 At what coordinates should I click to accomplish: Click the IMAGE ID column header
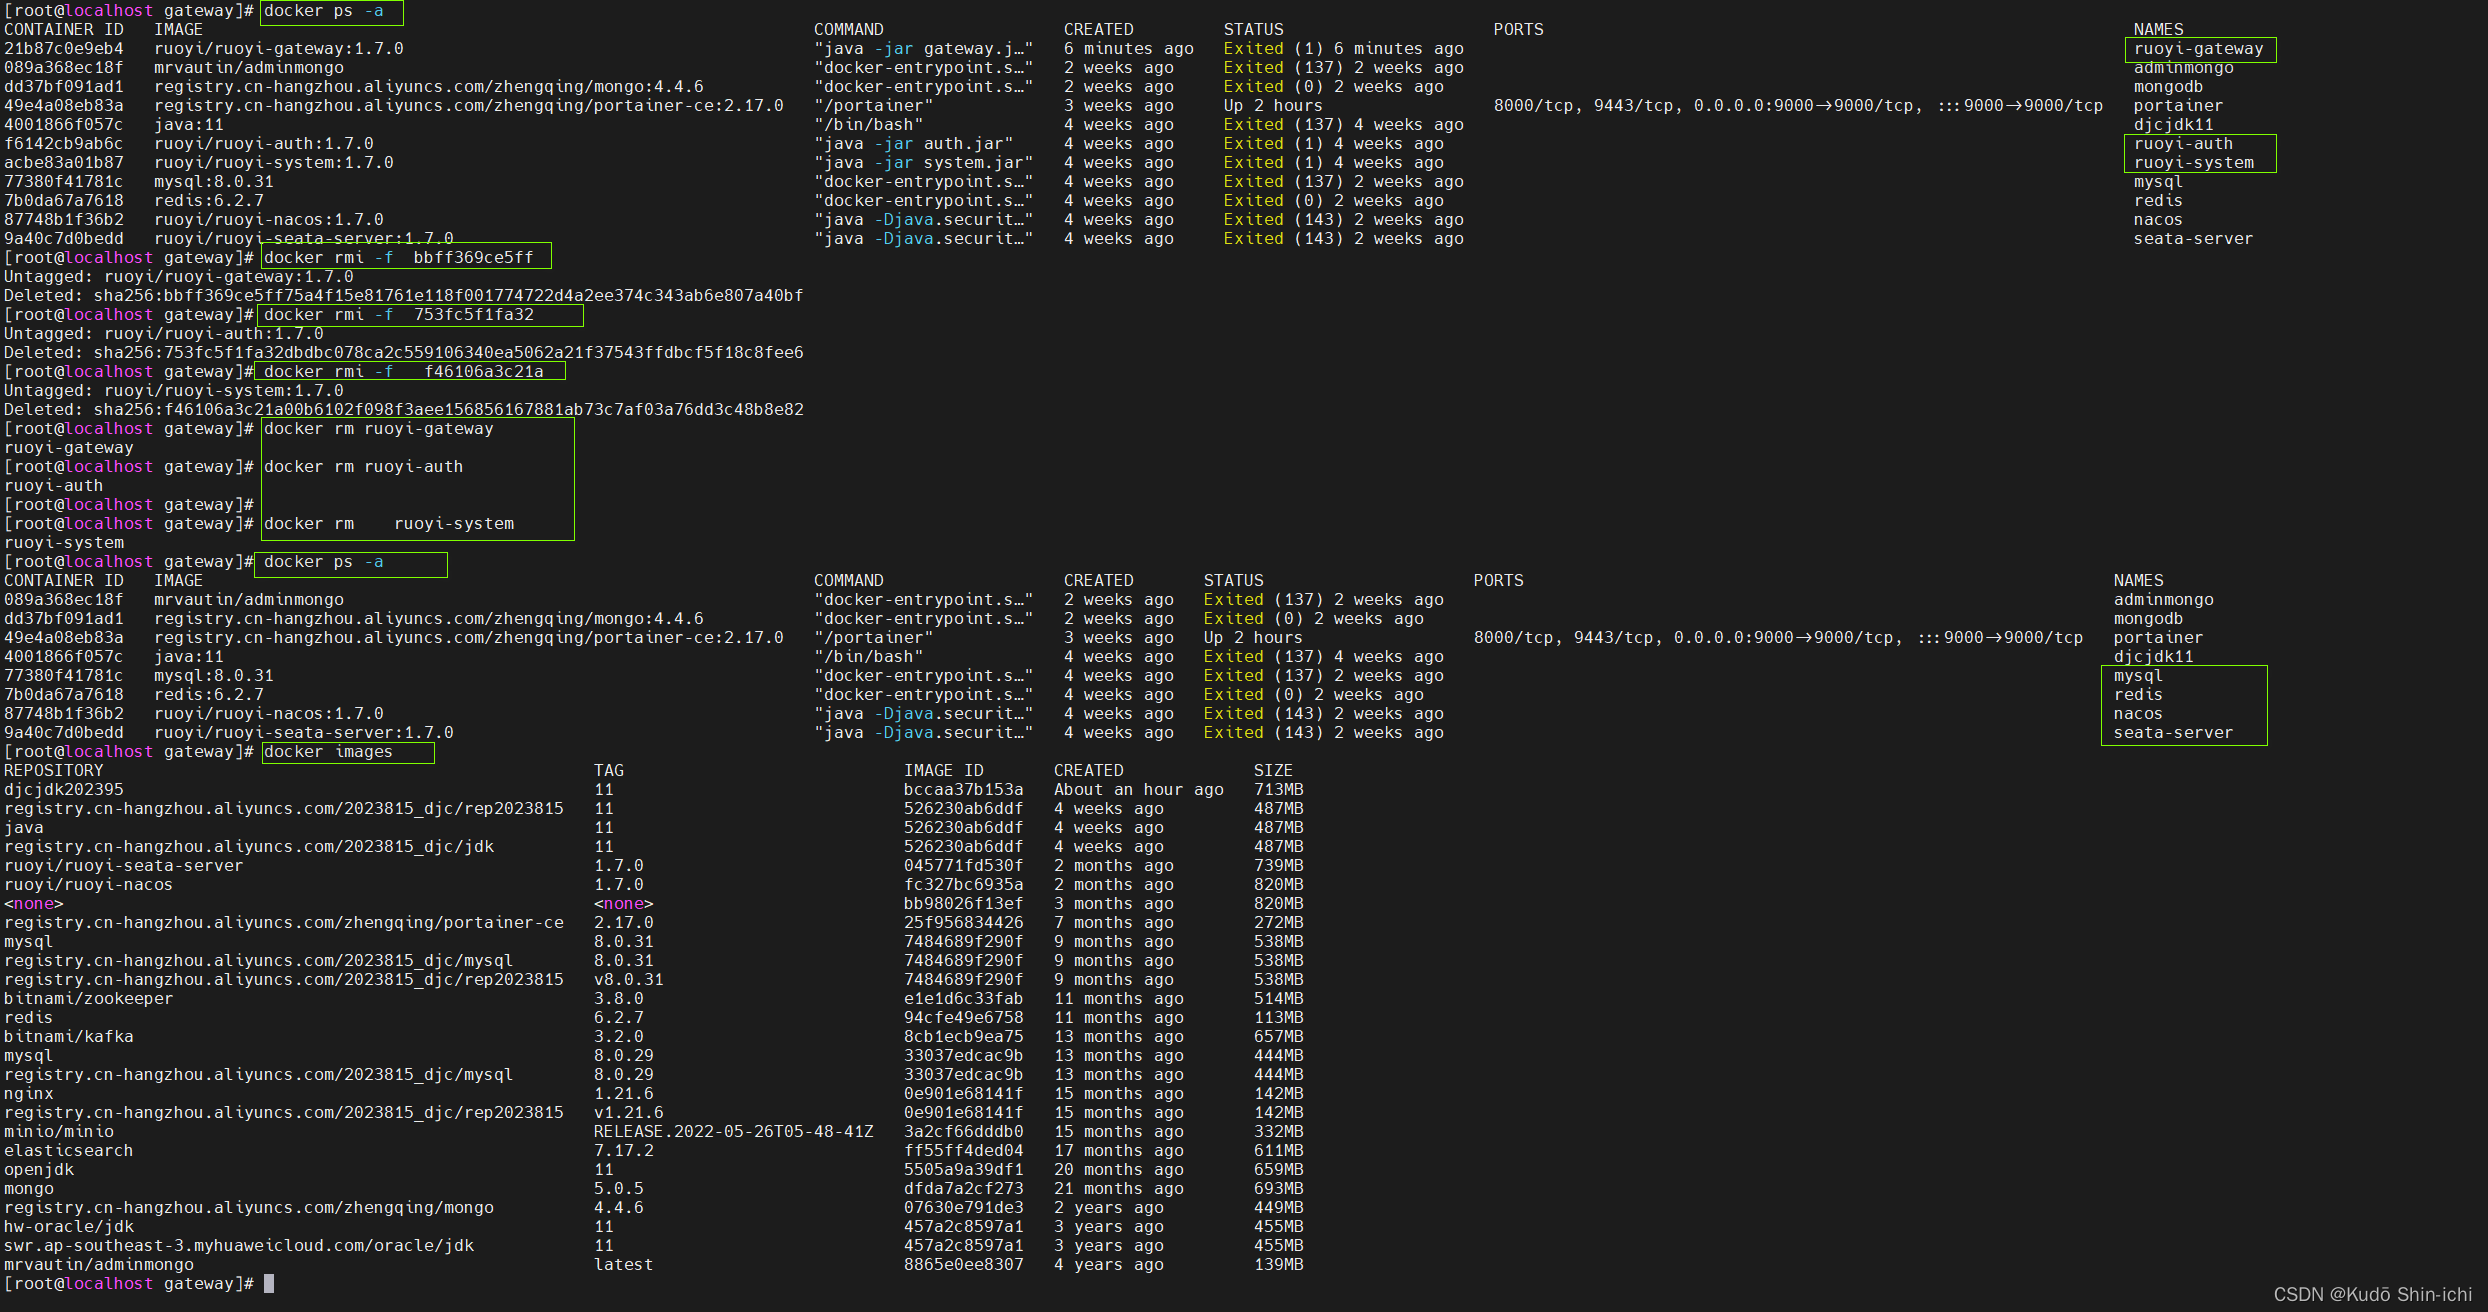click(944, 771)
